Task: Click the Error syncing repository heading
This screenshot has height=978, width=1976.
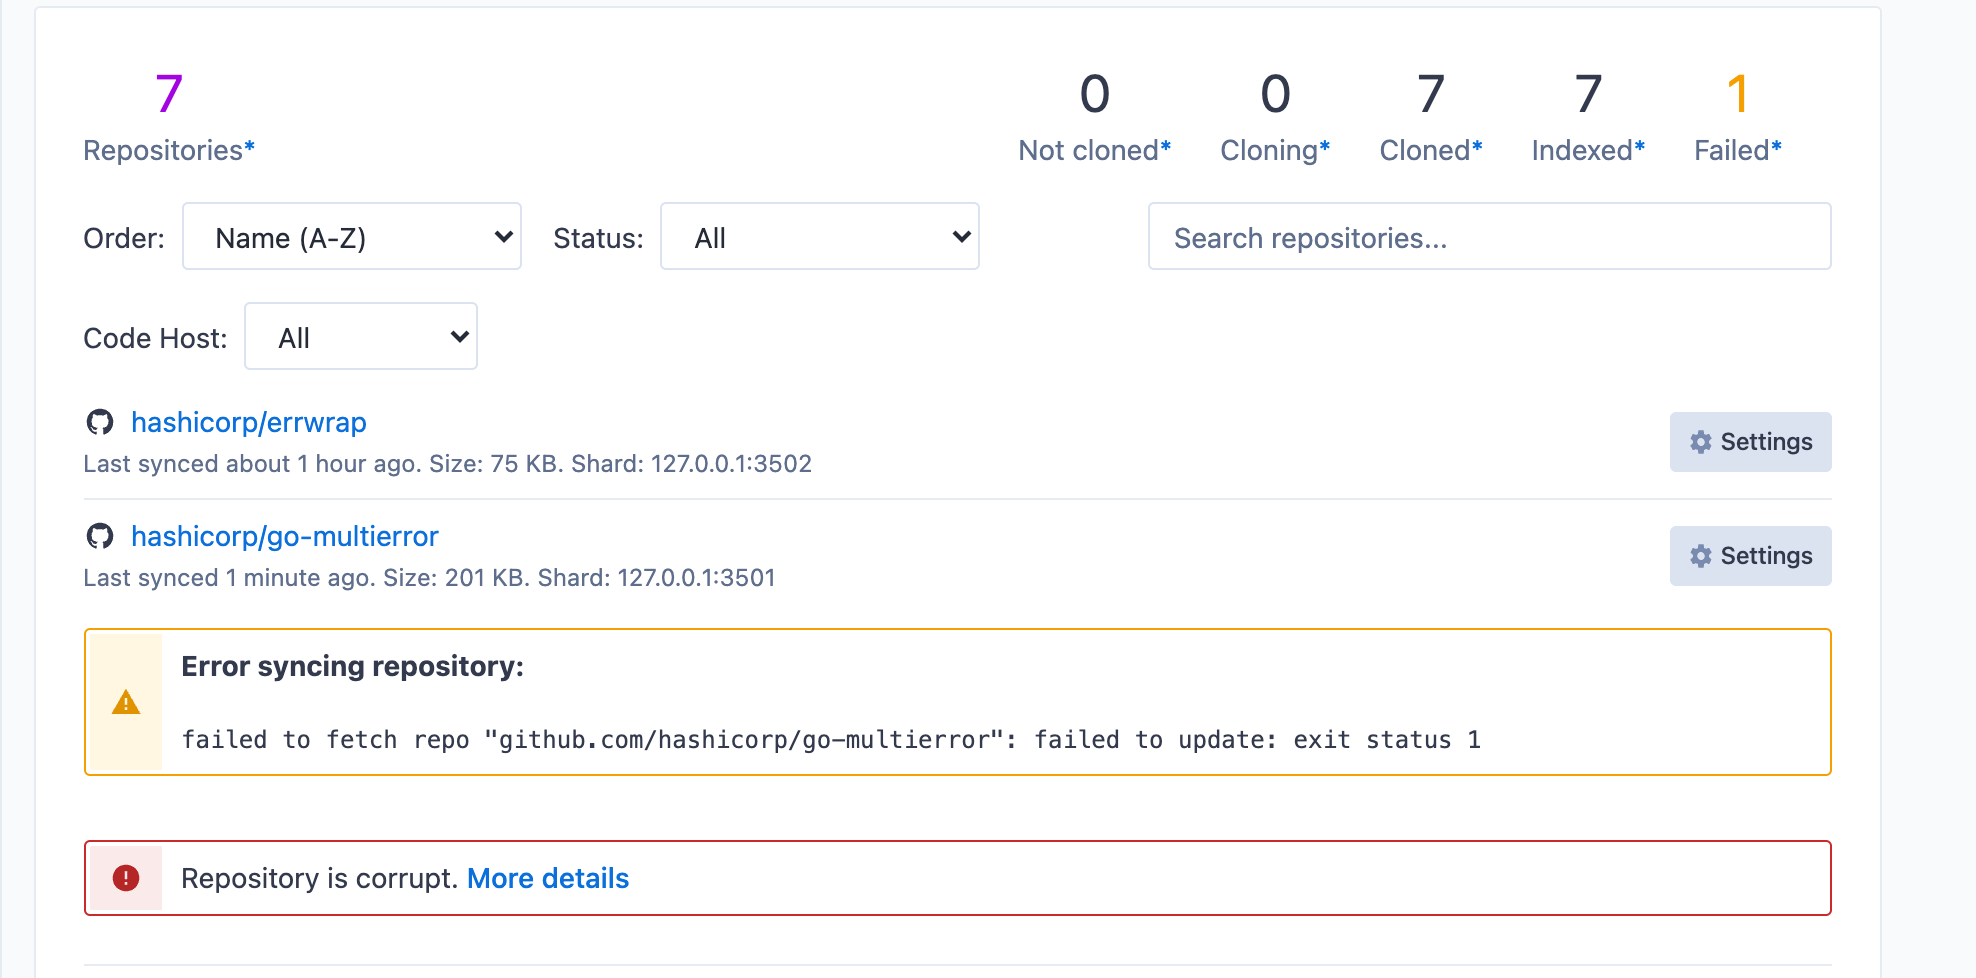Action: pos(353,666)
